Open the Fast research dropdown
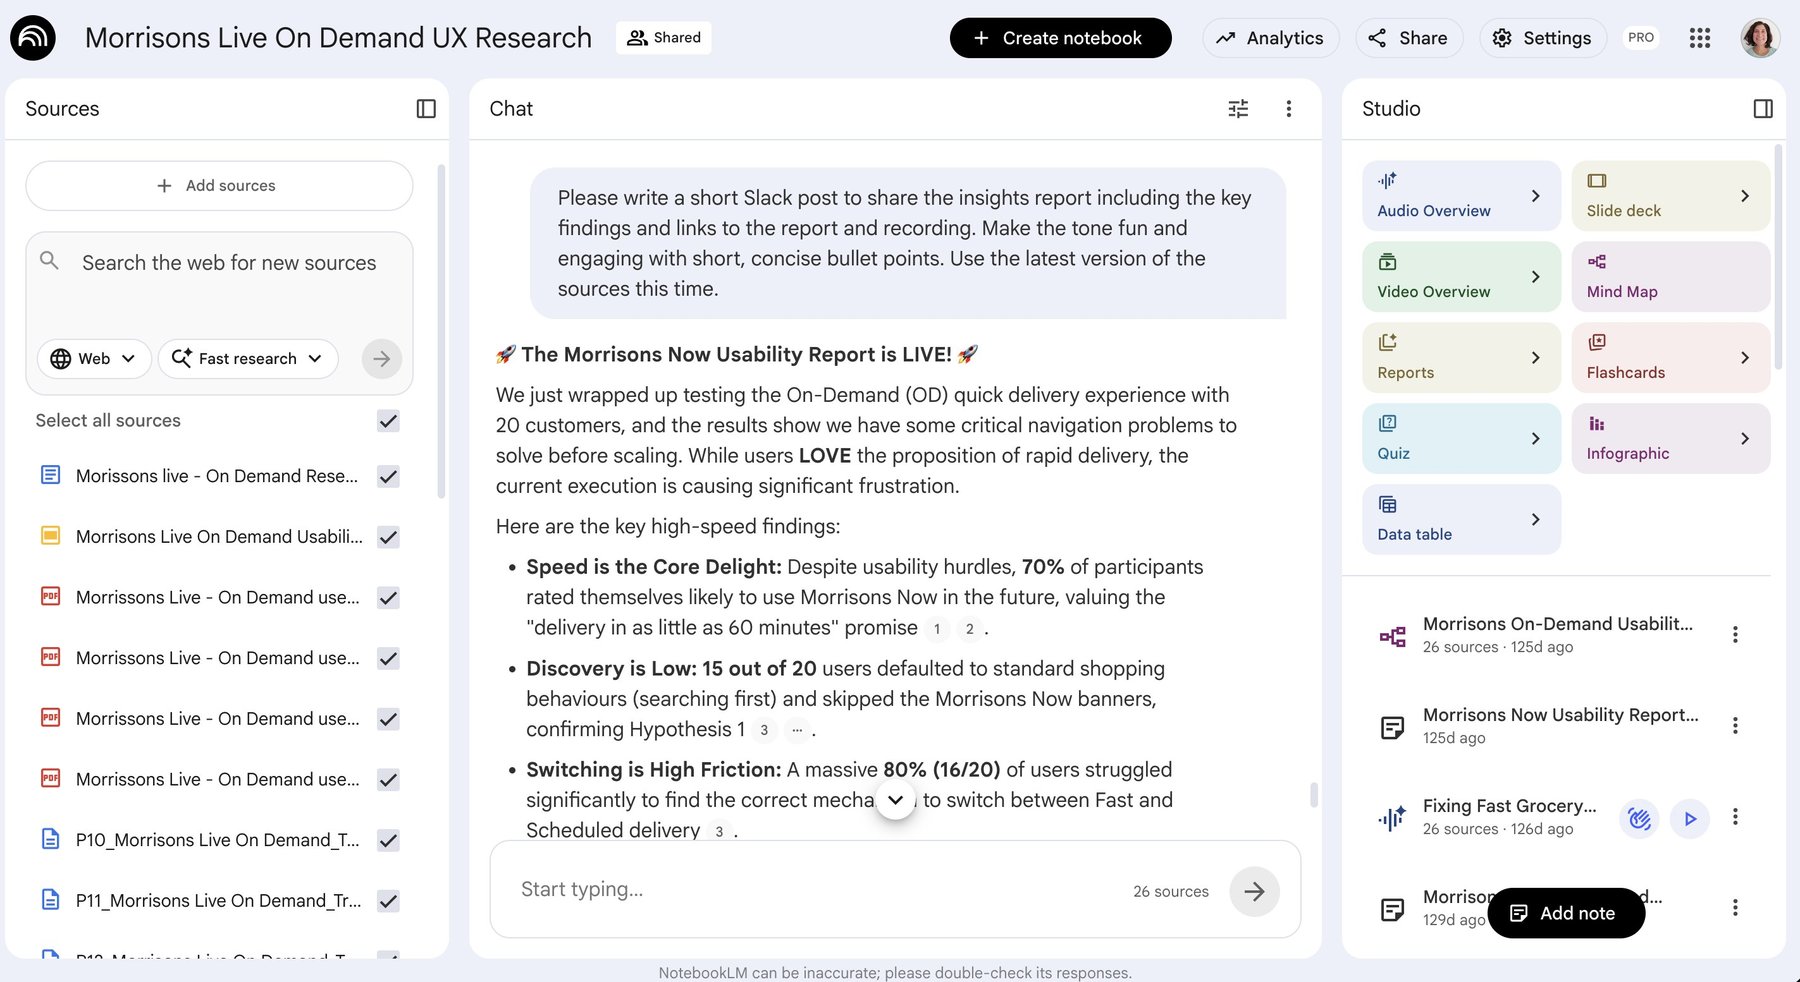The image size is (1800, 982). pyautogui.click(x=248, y=358)
